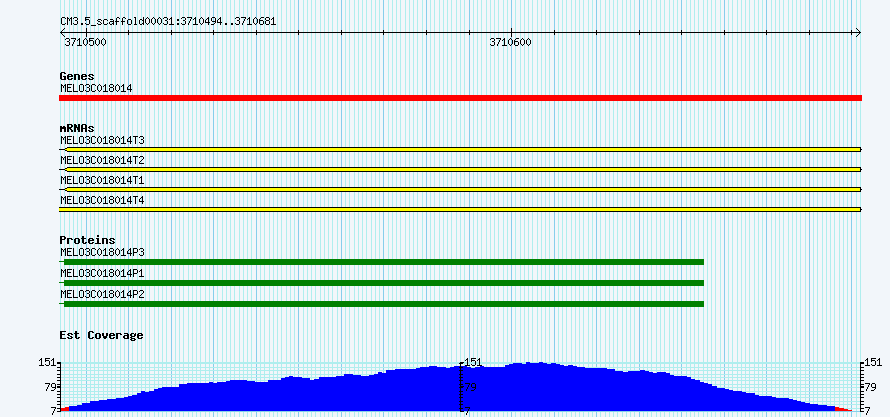
Task: Click the MELO3C018014P1 green protein bar
Action: click(x=381, y=283)
